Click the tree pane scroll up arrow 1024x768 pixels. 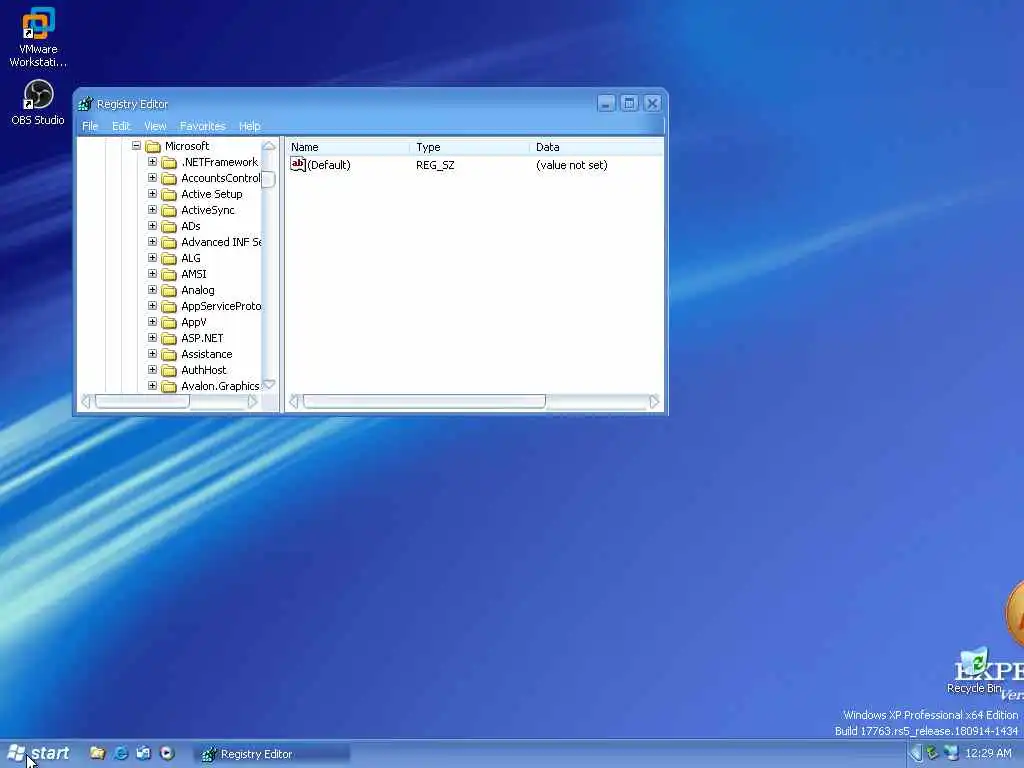(x=268, y=146)
